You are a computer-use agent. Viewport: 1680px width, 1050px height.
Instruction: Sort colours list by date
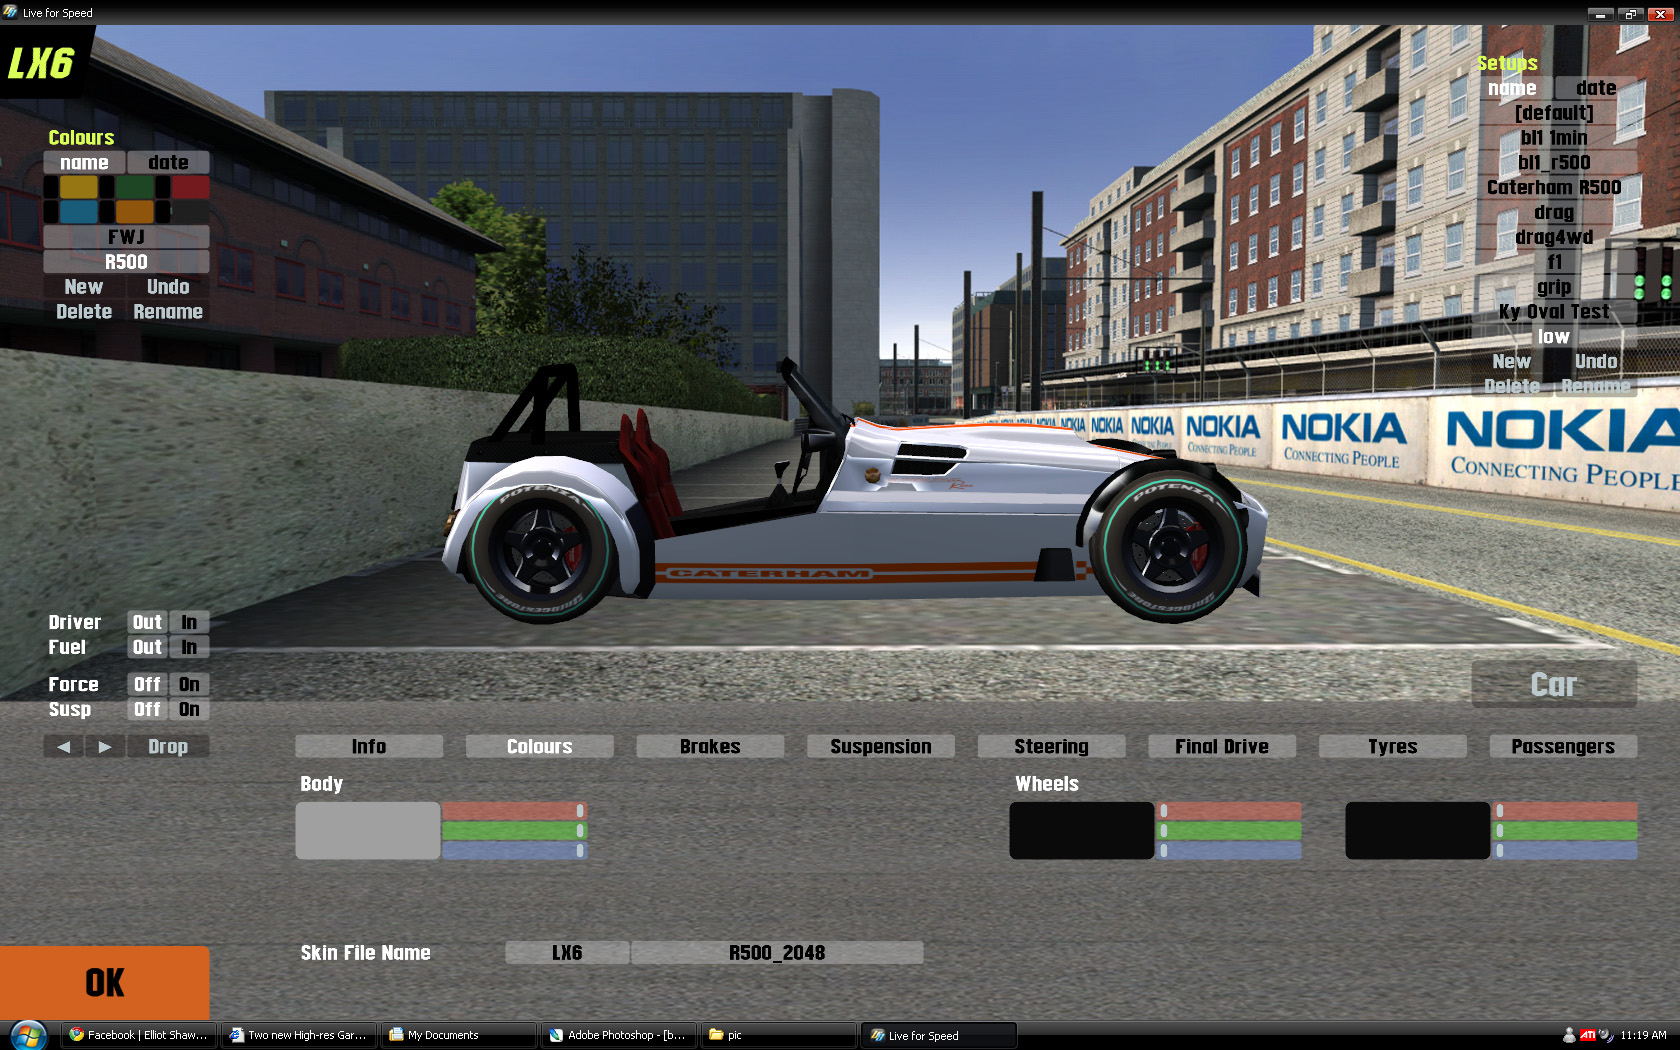(168, 162)
